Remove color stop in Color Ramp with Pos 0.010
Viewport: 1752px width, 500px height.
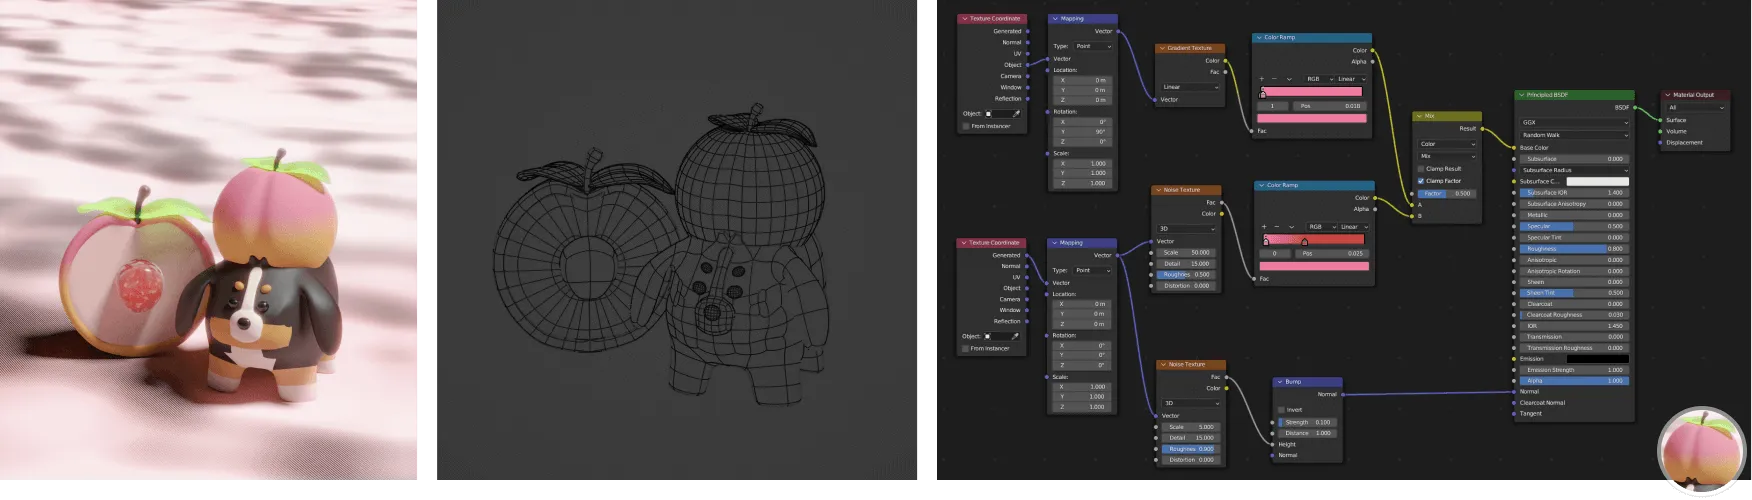[x=1274, y=79]
